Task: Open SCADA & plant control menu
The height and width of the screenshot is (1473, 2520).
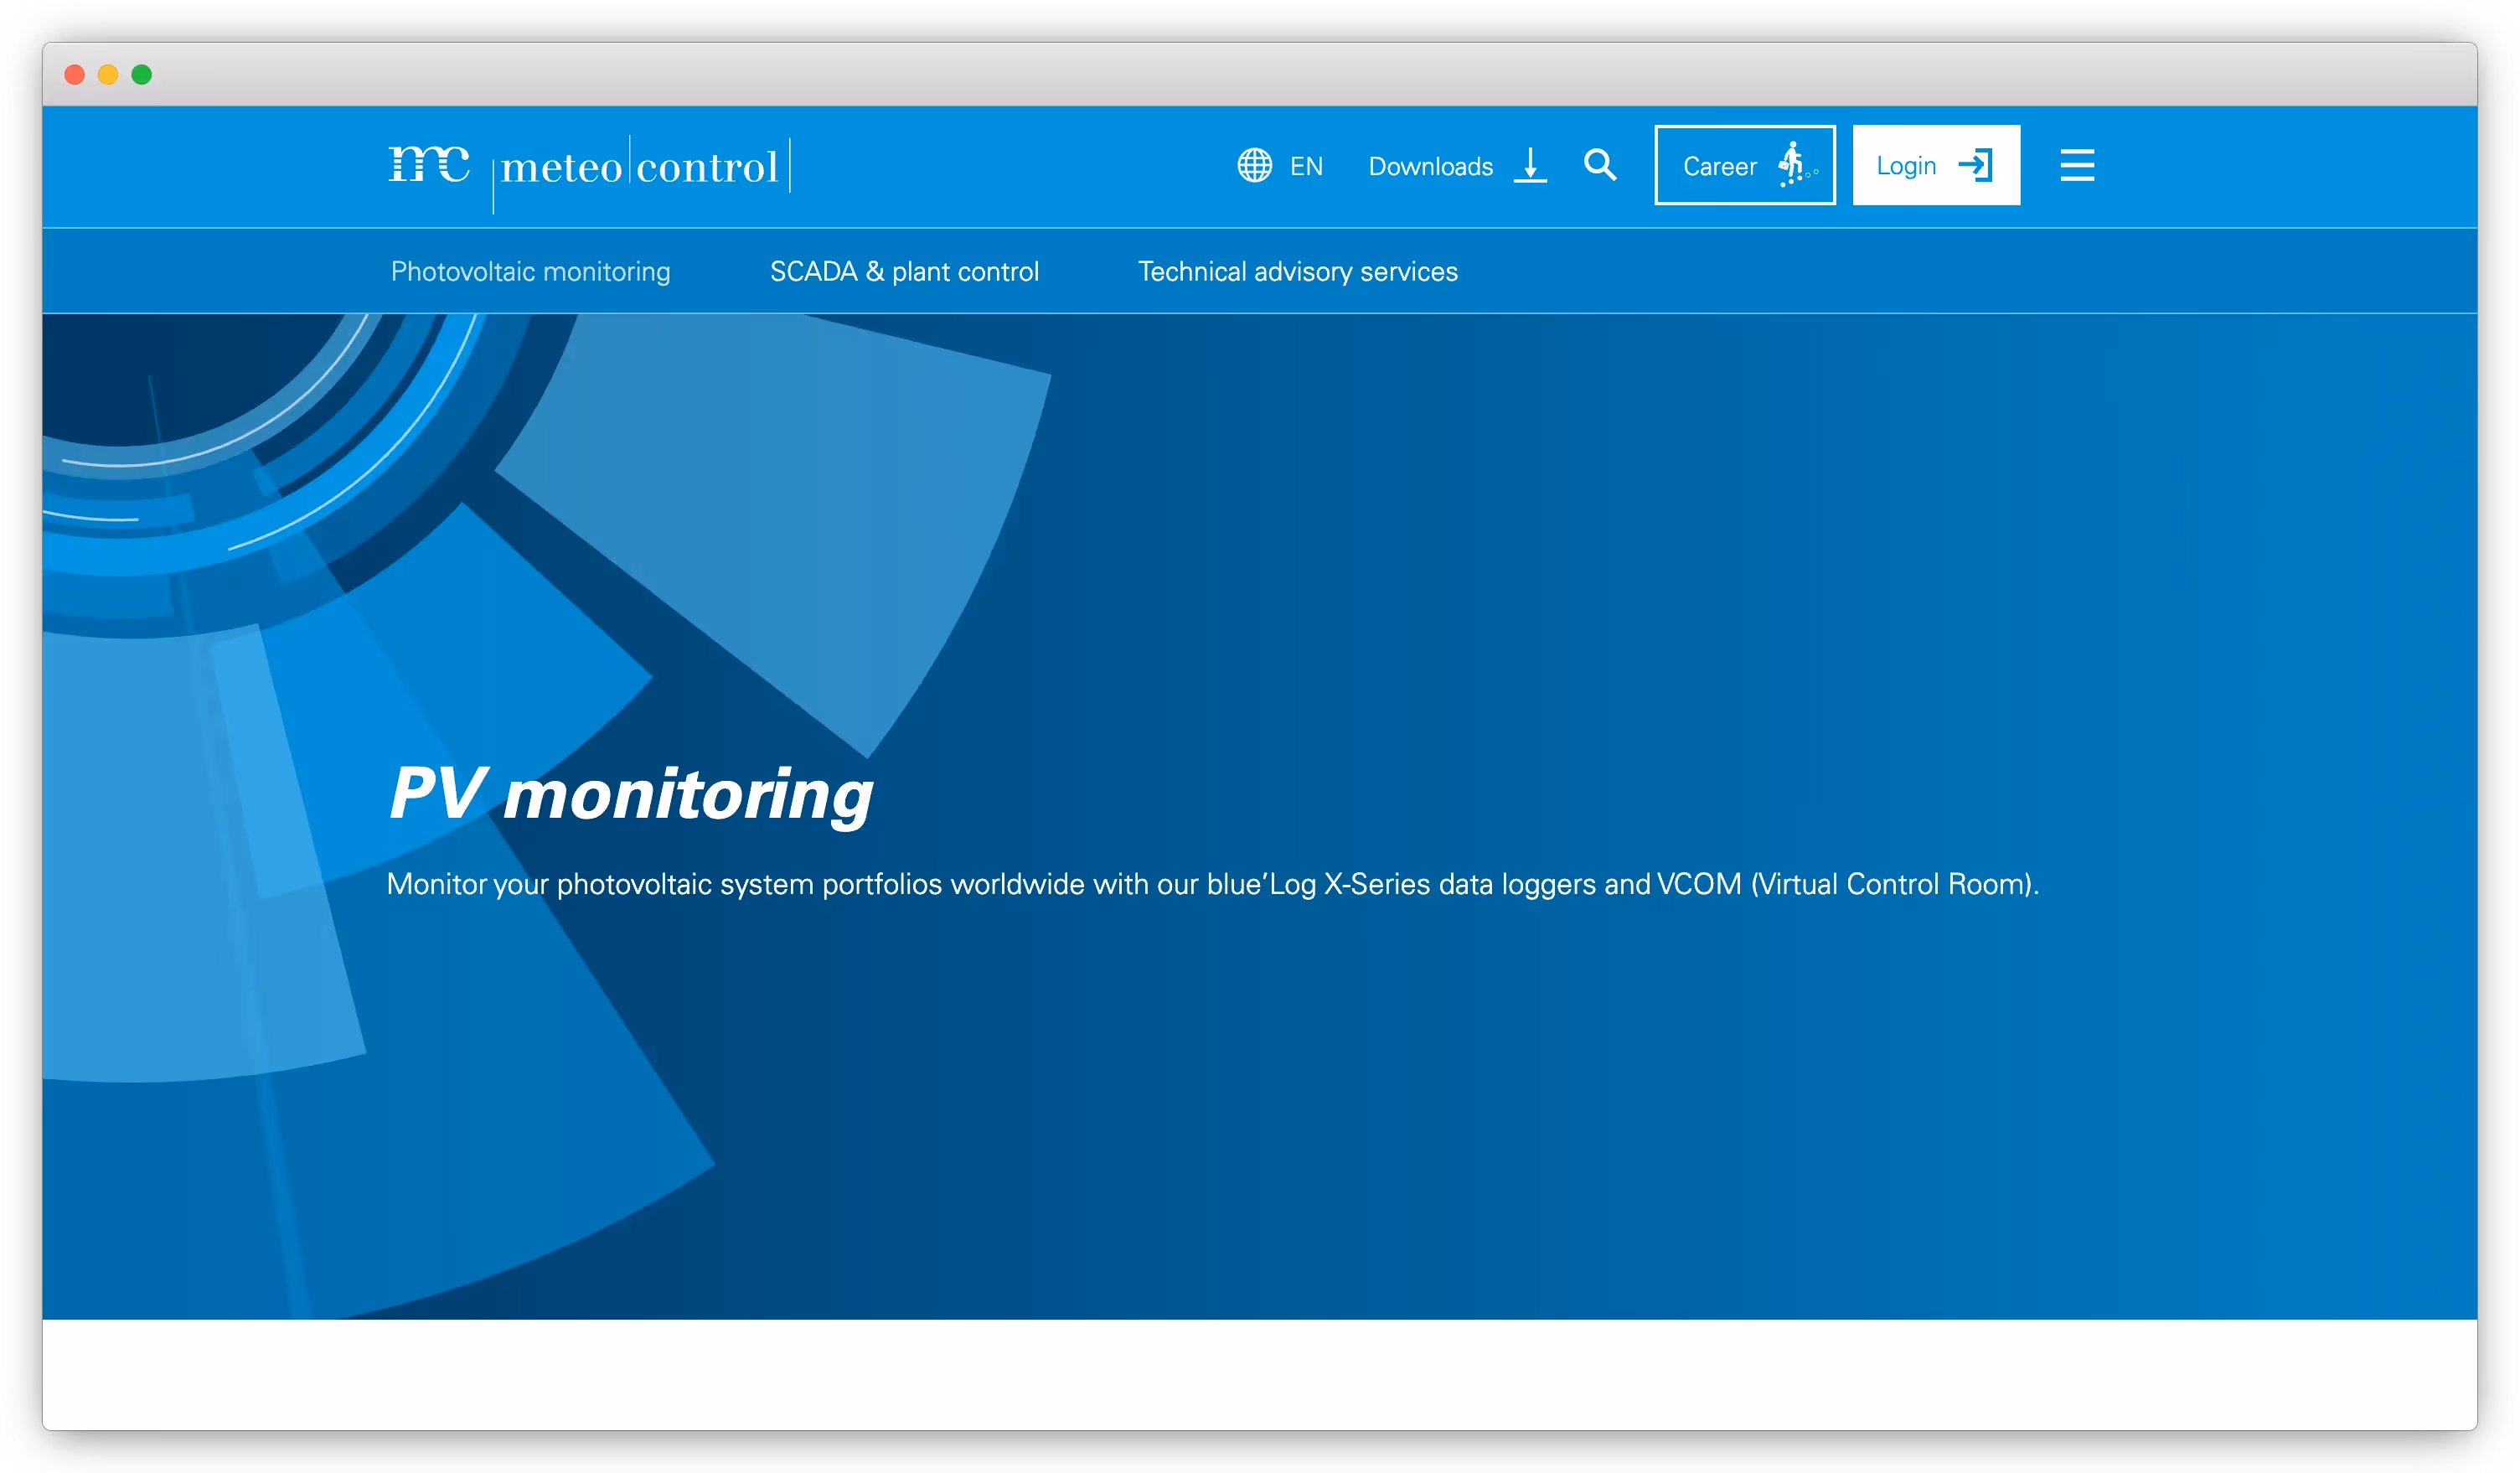Action: point(904,272)
